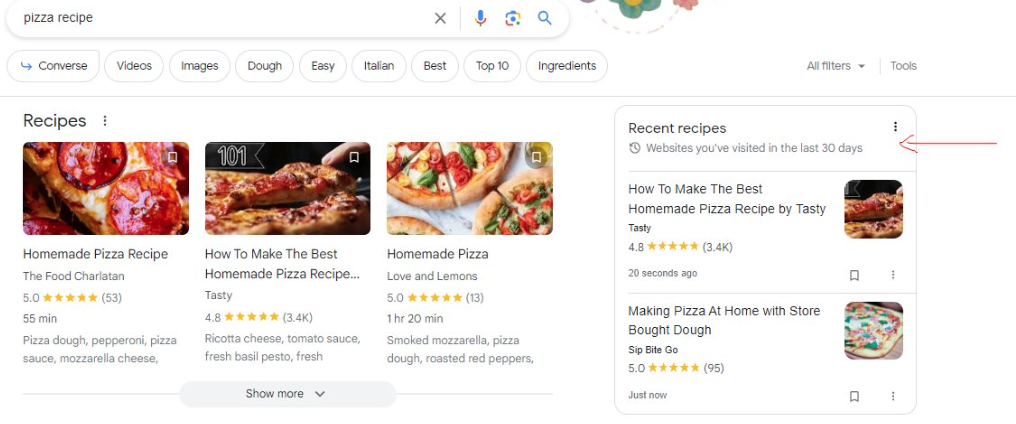The image size is (1016, 424).
Task: Select the Images filter tab
Action: 199,66
